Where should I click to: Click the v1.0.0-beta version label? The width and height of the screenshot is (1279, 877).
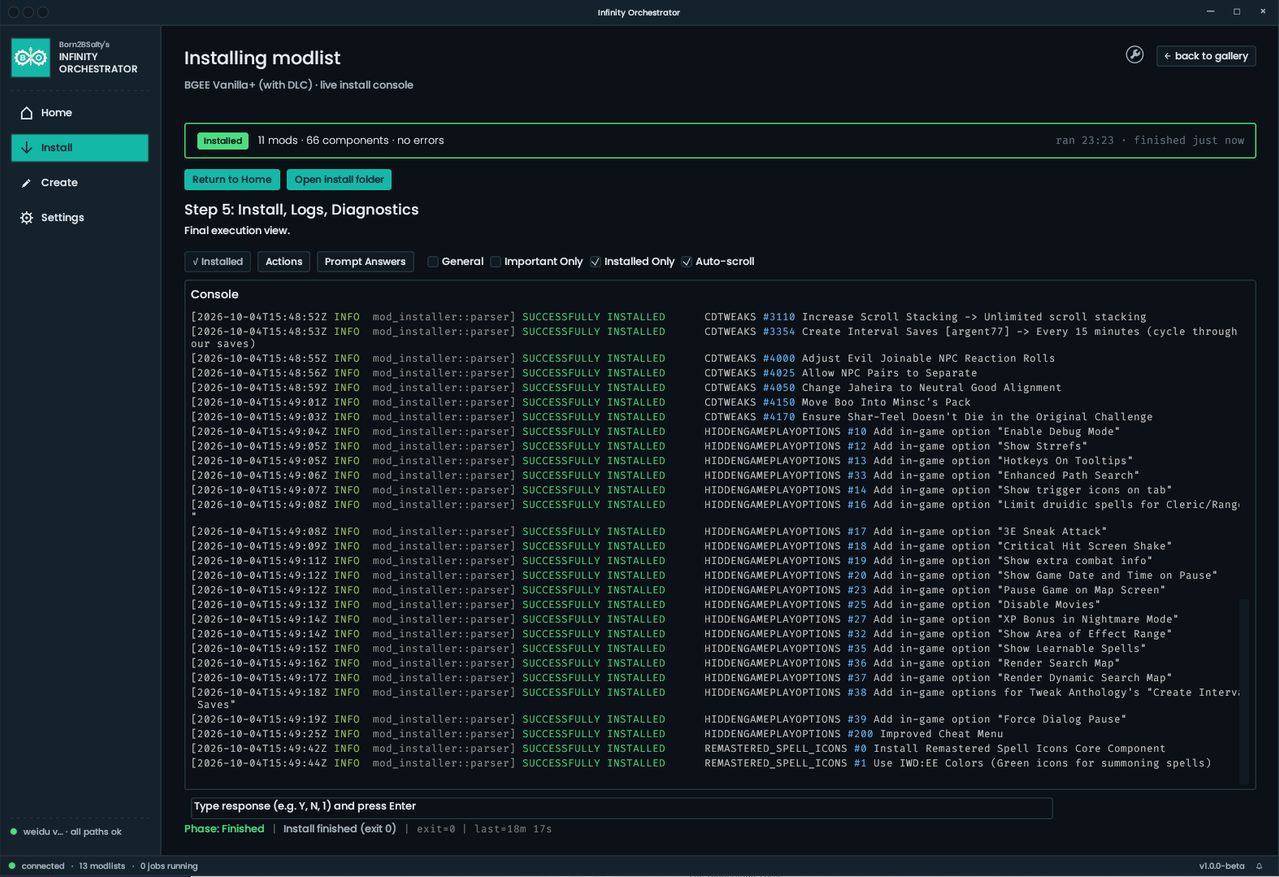(x=1222, y=866)
